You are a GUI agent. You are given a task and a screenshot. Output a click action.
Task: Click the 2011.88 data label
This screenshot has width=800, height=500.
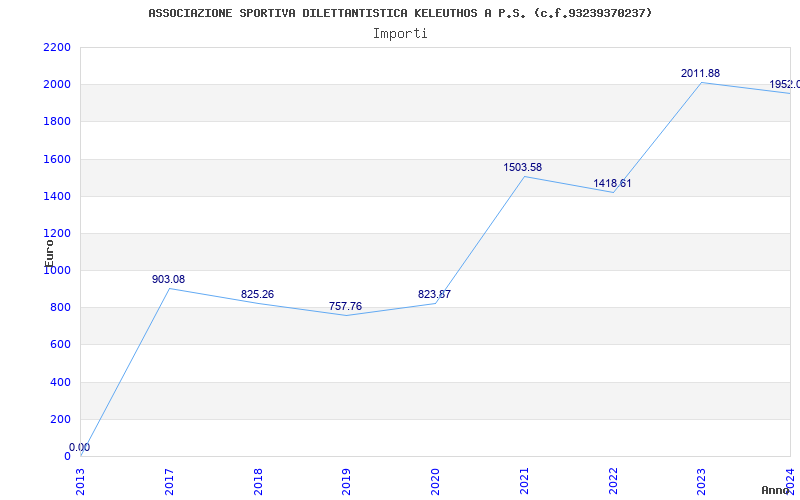click(x=700, y=73)
